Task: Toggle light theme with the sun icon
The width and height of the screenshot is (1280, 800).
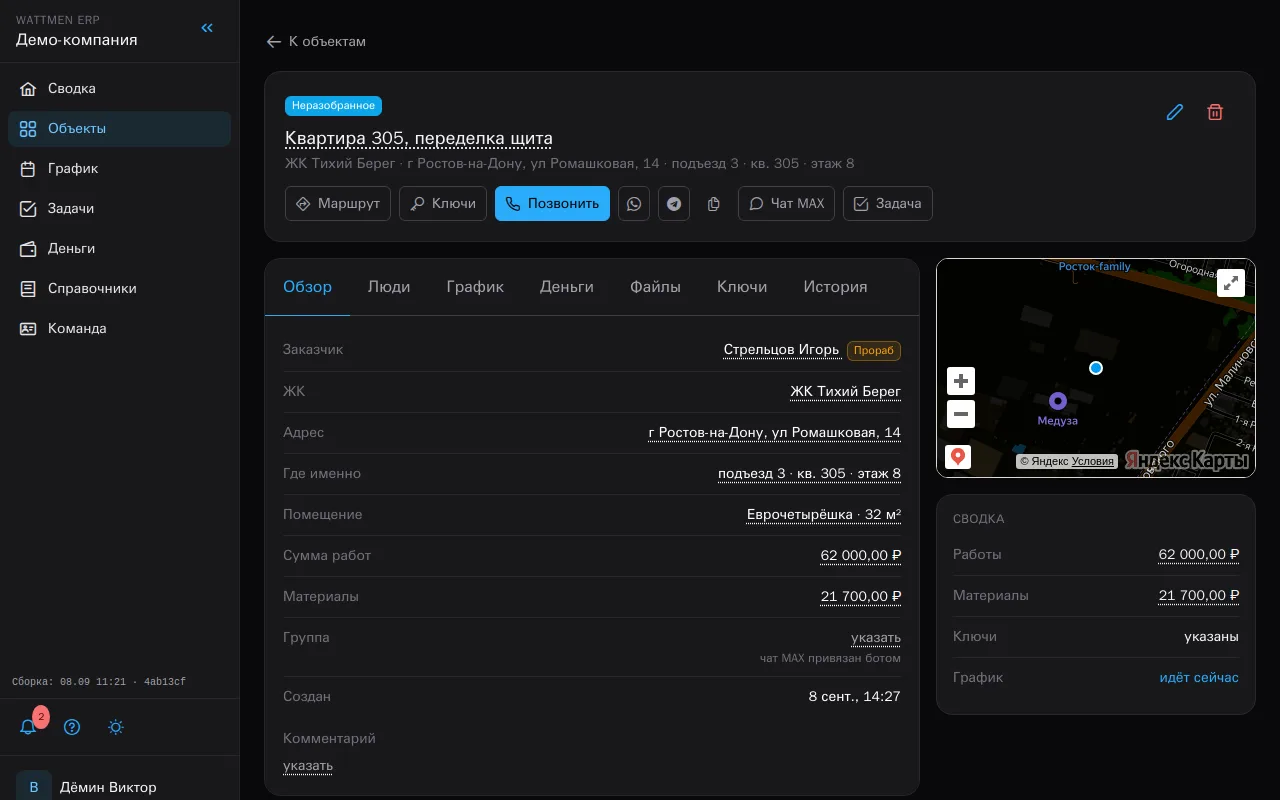Action: pyautogui.click(x=116, y=727)
